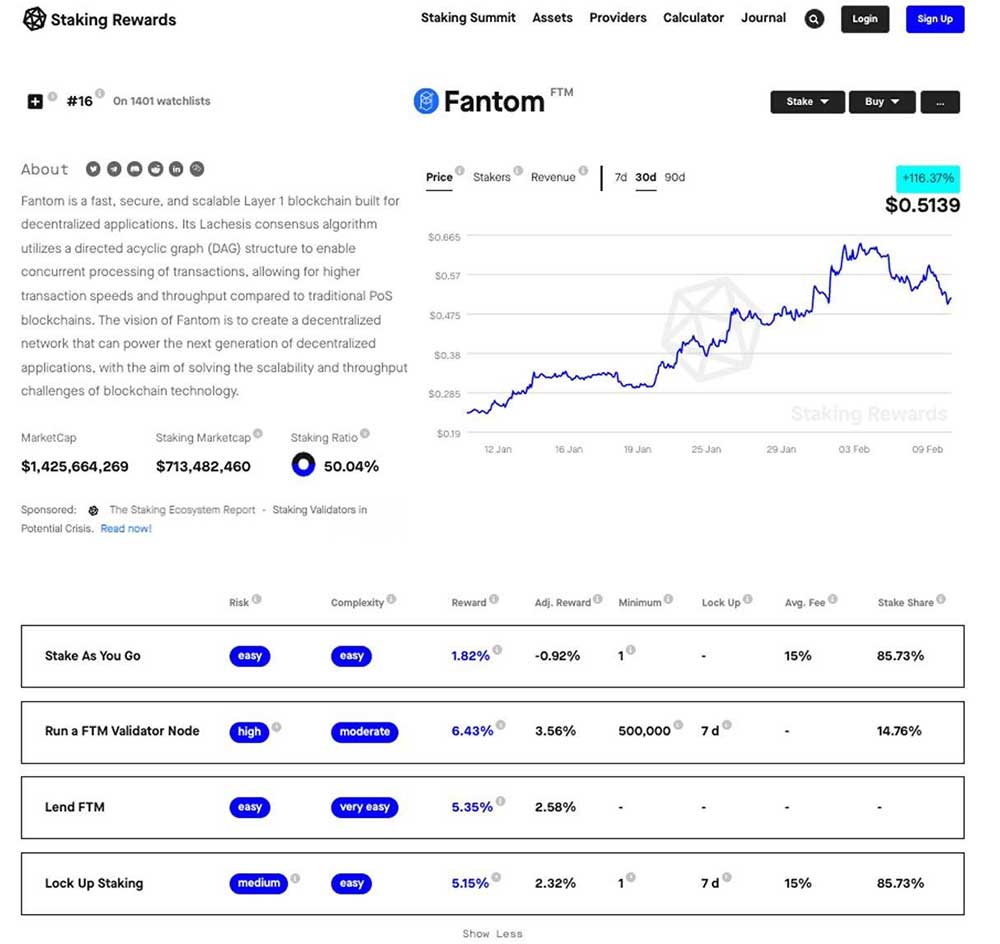Click info icon beside #16 rank
The image size is (1000, 944).
click(100, 94)
